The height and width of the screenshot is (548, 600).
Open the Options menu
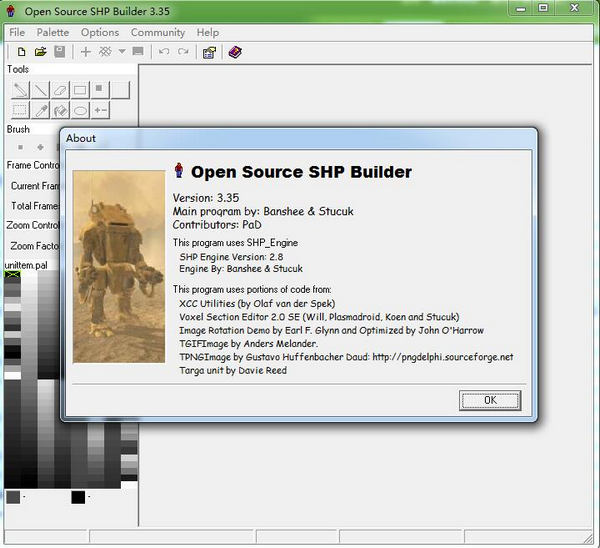pyautogui.click(x=100, y=33)
